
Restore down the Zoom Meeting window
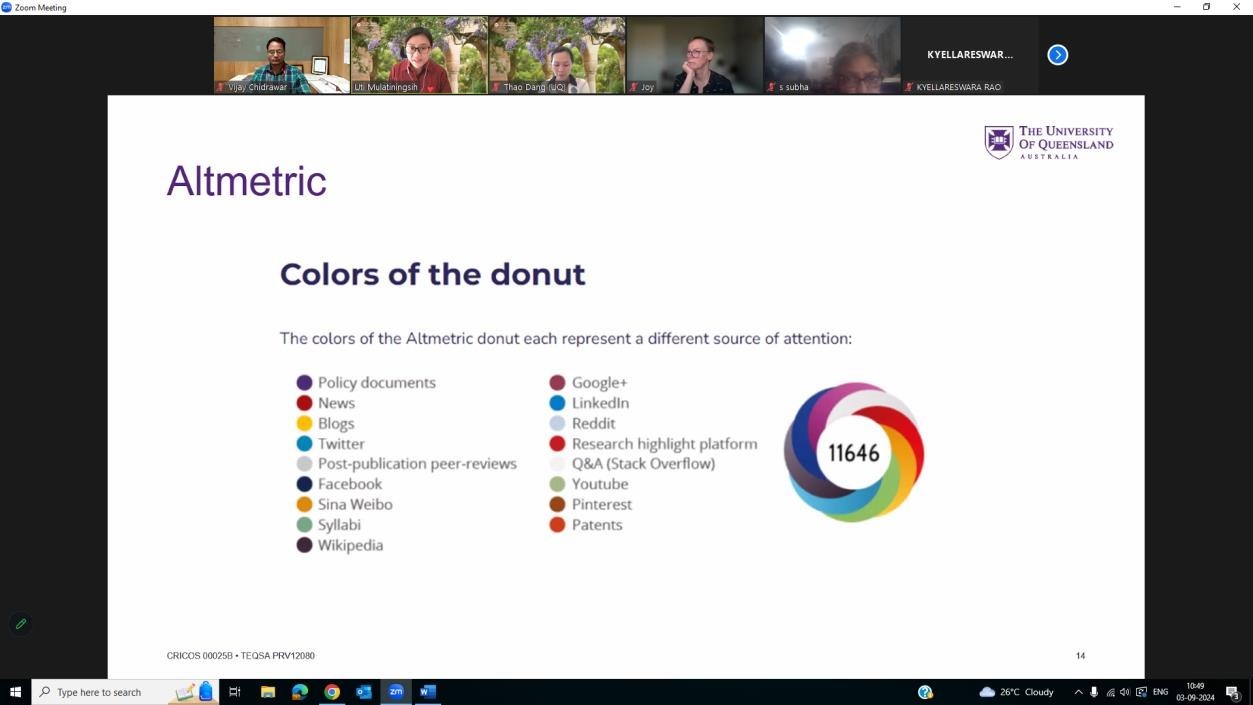point(1206,7)
